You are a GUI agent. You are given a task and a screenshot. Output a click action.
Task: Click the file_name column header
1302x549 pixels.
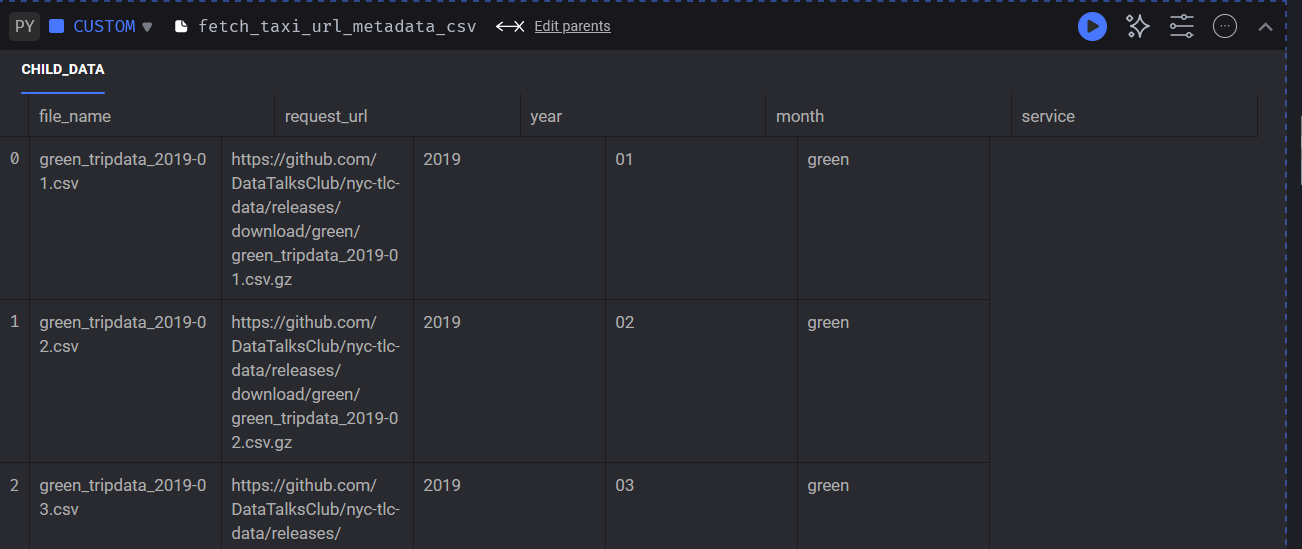(x=152, y=116)
